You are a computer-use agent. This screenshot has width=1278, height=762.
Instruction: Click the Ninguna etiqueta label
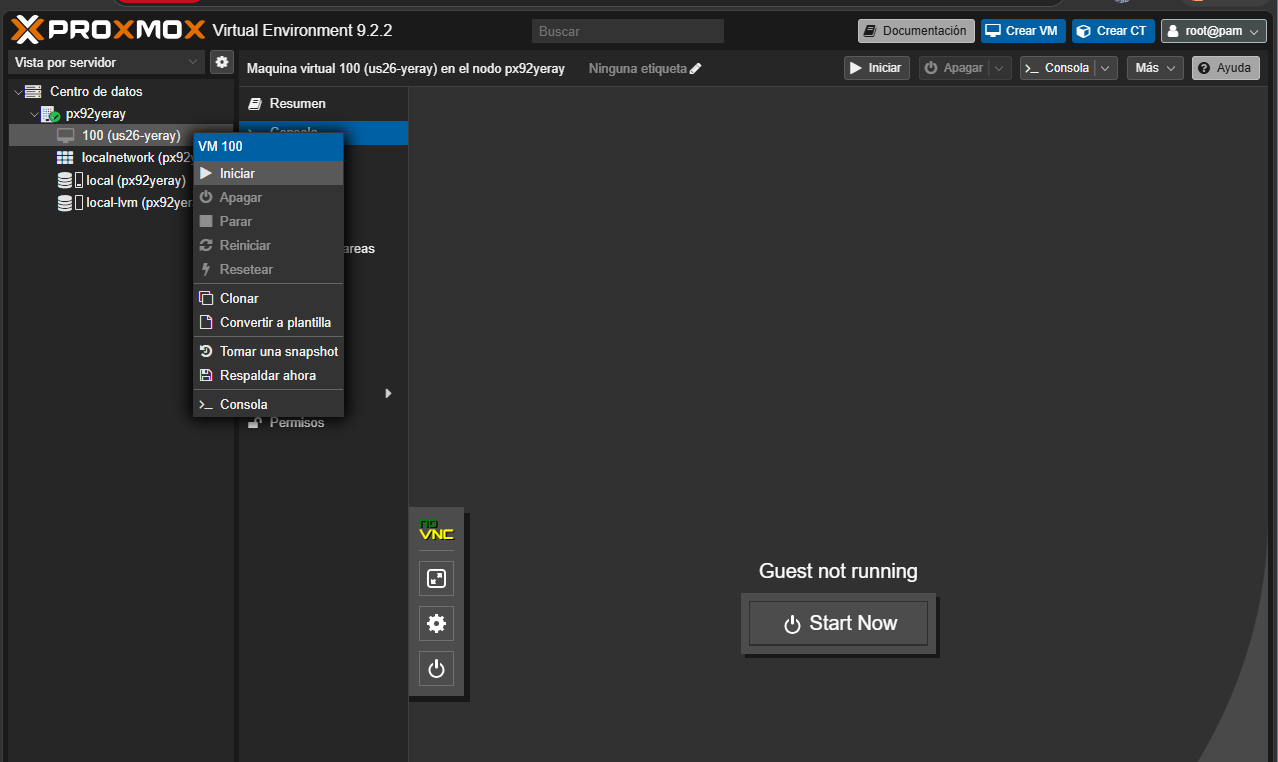638,69
